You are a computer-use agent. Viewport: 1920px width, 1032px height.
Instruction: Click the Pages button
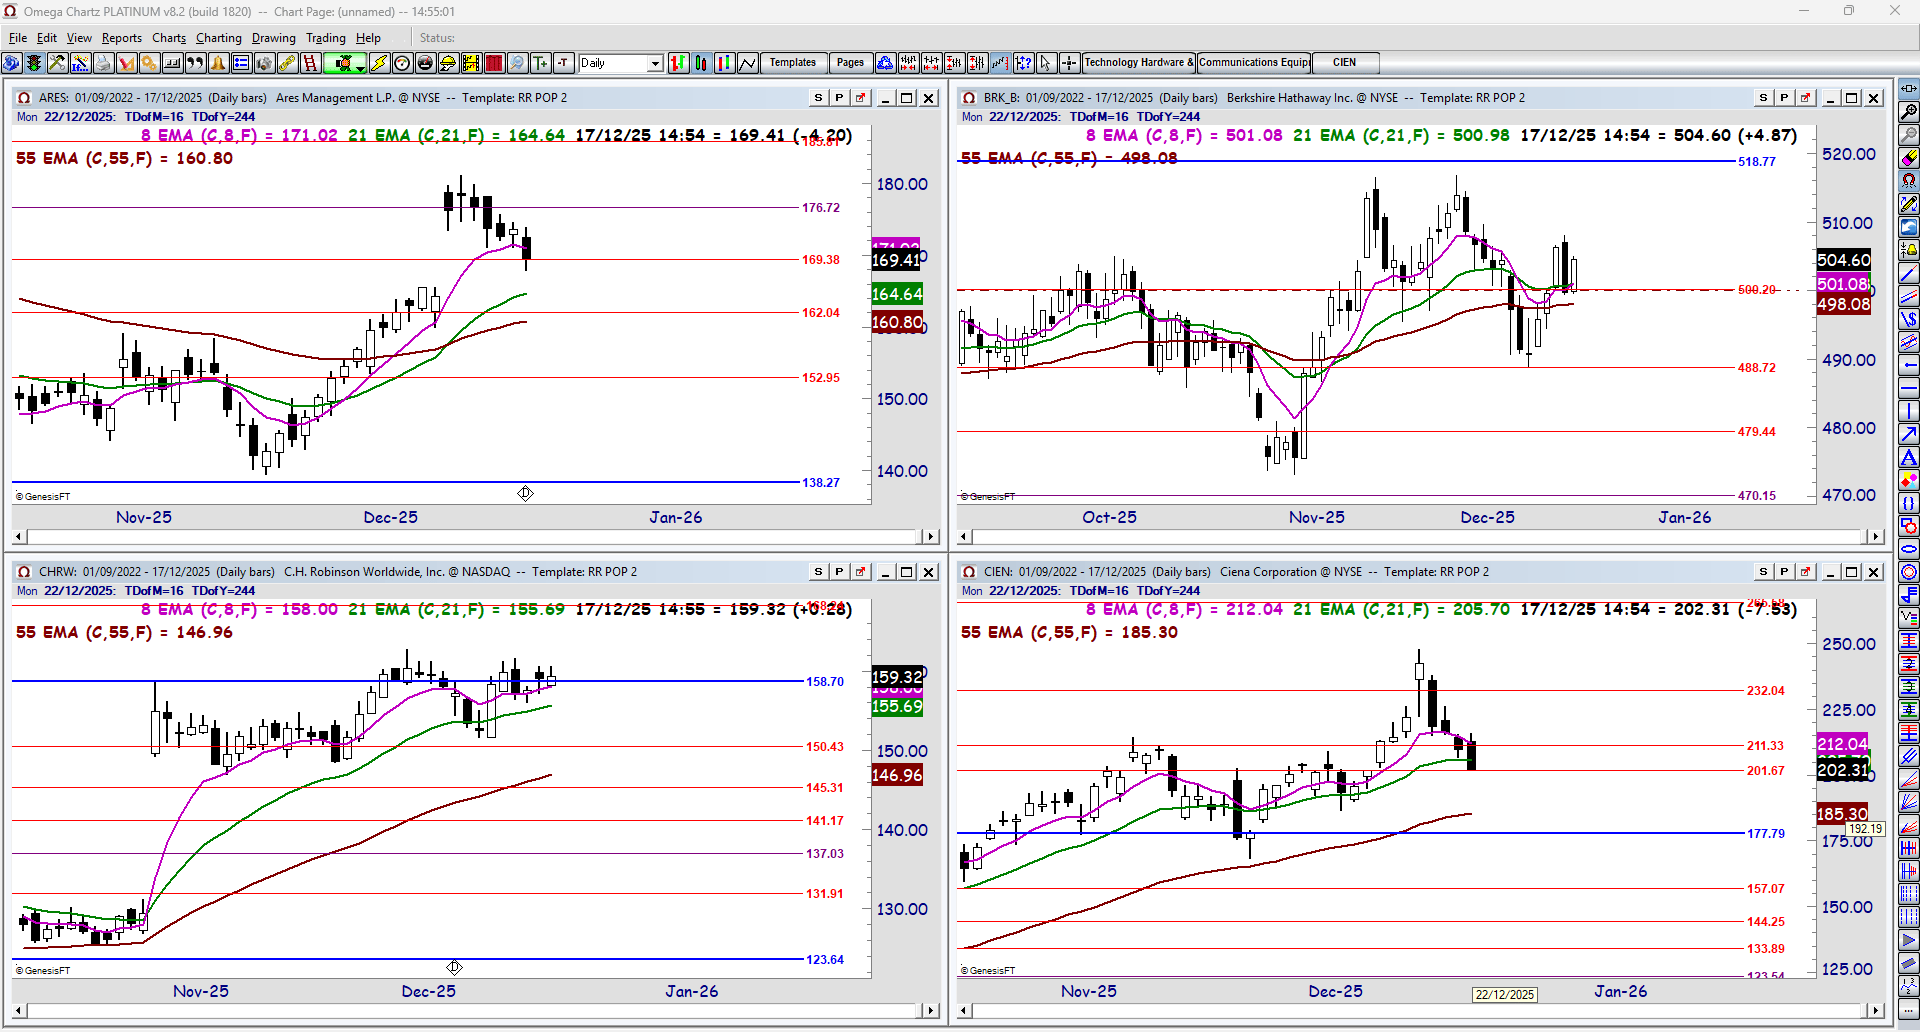click(x=850, y=63)
